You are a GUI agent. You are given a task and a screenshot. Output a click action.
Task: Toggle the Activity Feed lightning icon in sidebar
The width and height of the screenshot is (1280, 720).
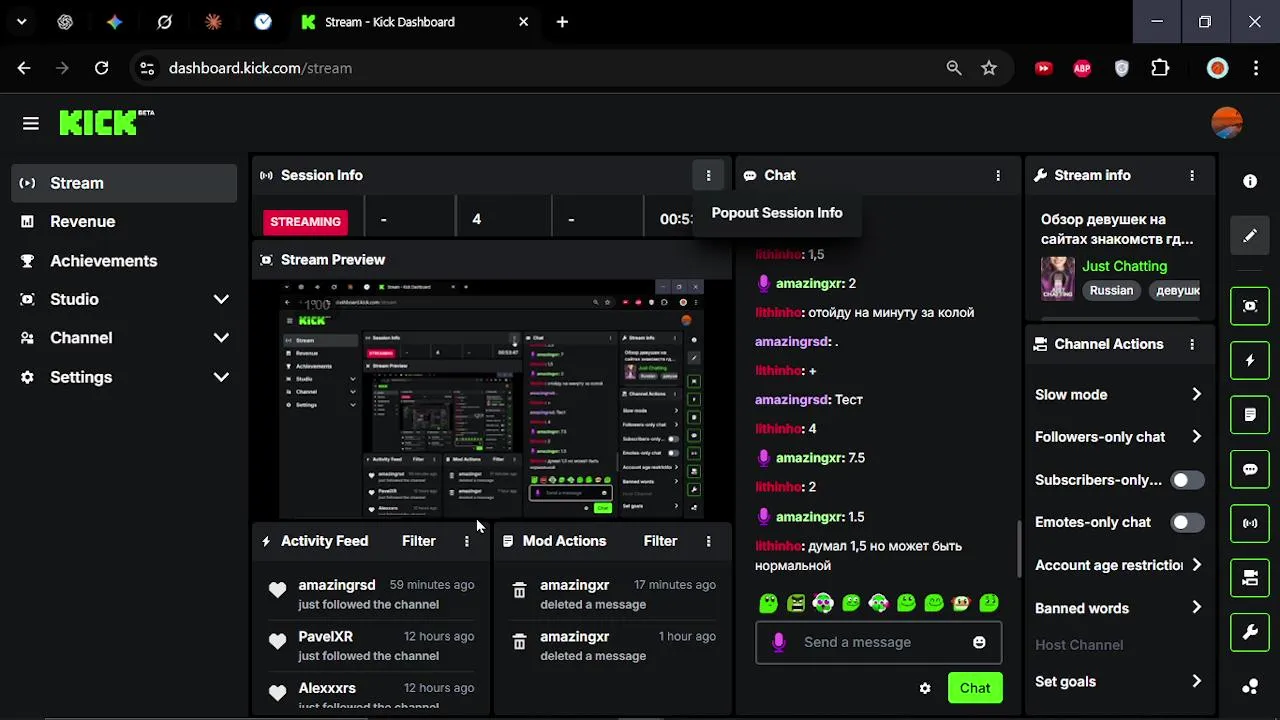pos(1250,360)
